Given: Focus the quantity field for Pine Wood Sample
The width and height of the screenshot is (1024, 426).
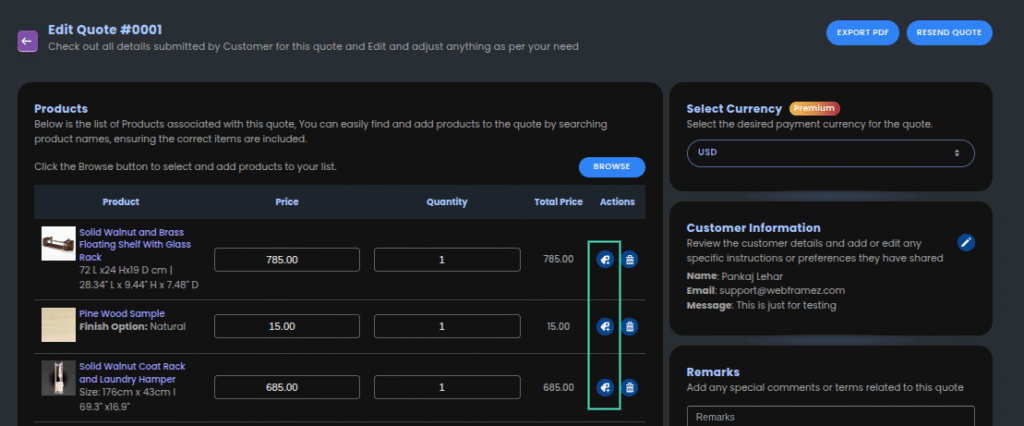Looking at the screenshot, I should (447, 326).
